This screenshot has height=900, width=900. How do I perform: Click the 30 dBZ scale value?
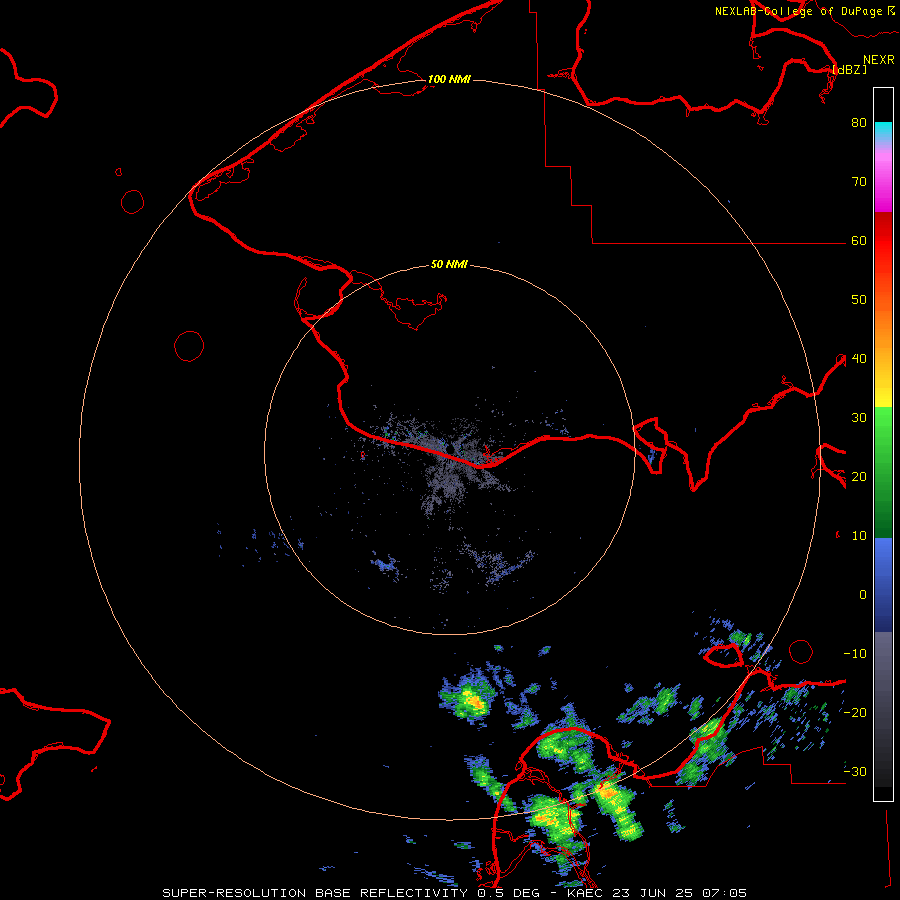pos(859,417)
